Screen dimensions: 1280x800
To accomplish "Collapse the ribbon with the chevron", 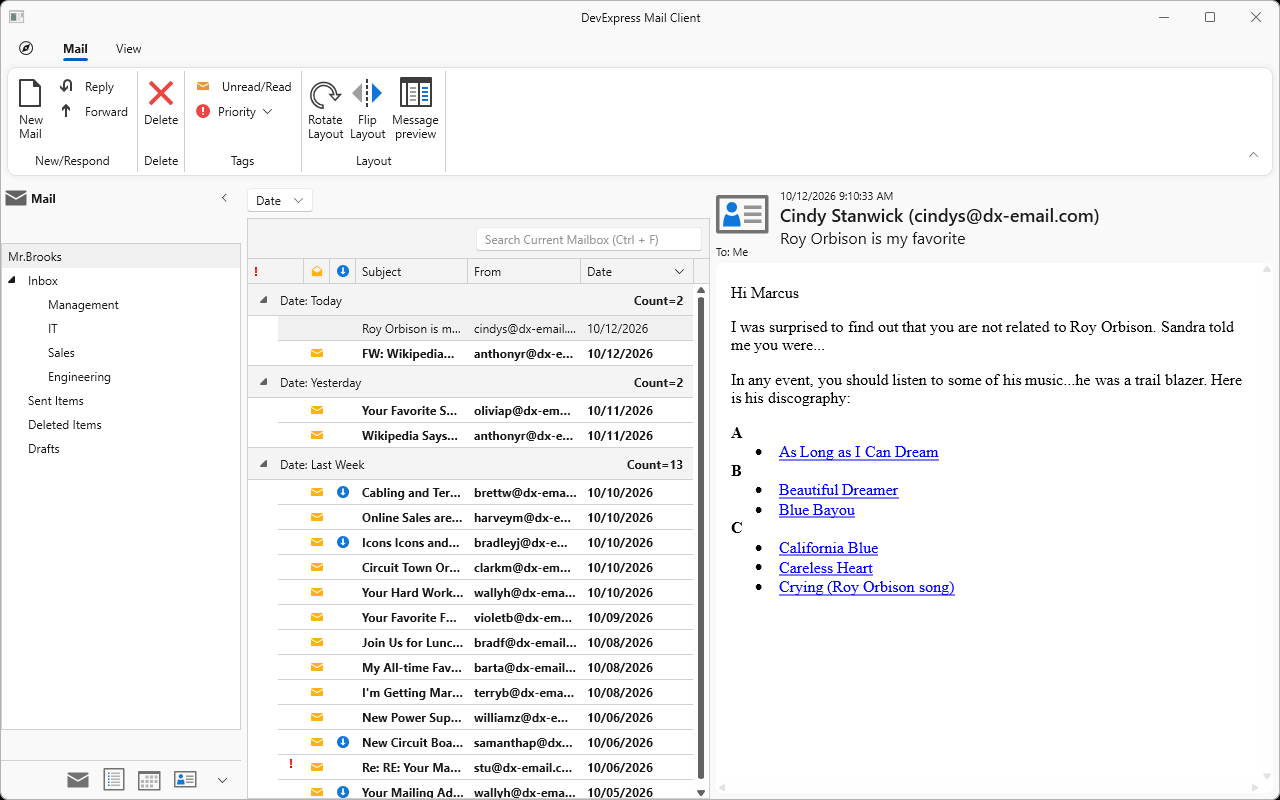I will [1254, 154].
